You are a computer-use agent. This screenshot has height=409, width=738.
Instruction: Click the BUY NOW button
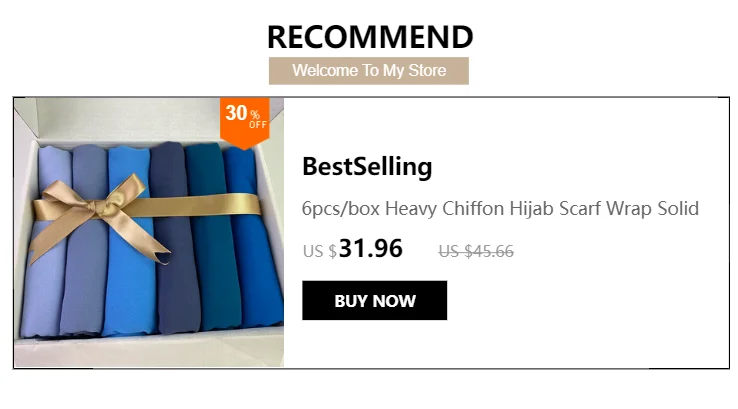pyautogui.click(x=374, y=300)
